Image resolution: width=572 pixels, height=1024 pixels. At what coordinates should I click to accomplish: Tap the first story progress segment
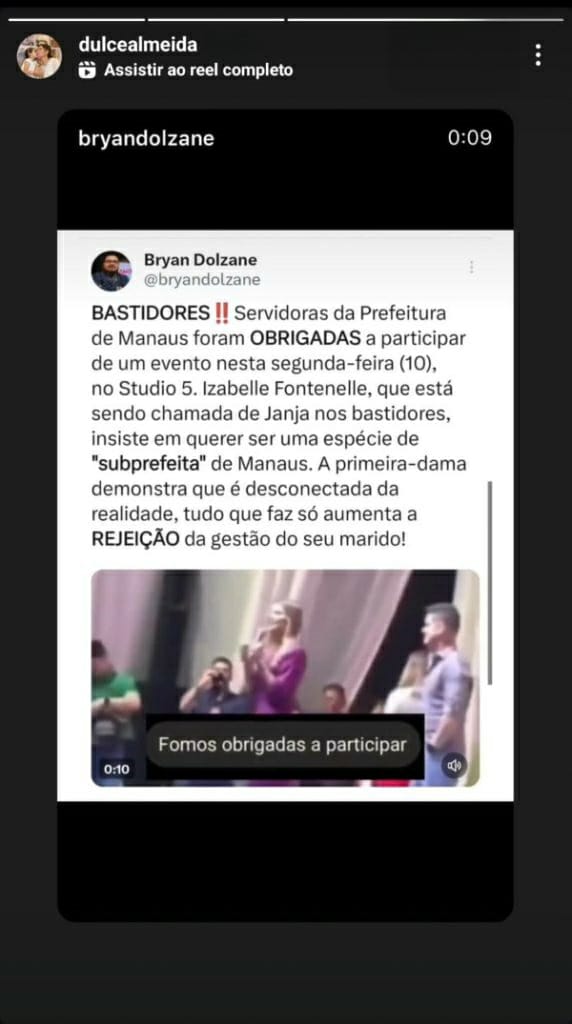click(76, 20)
